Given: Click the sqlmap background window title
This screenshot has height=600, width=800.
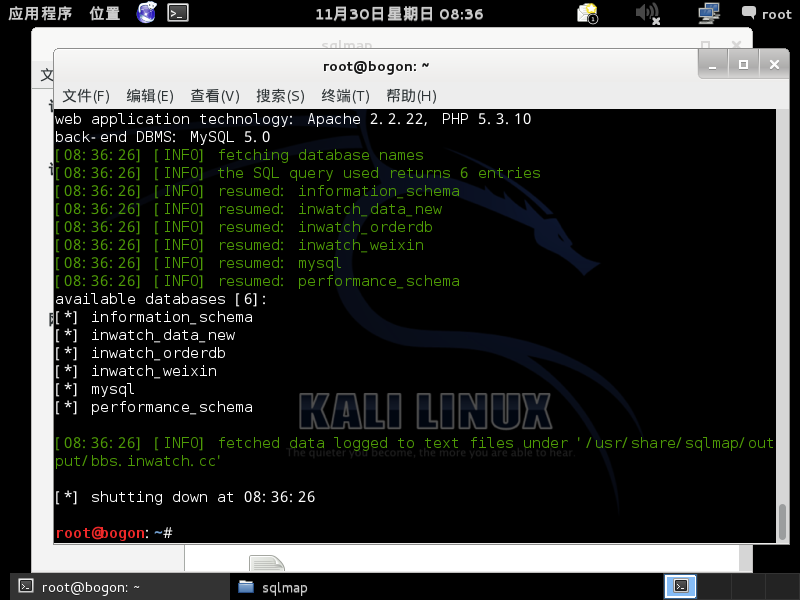Looking at the screenshot, I should click(347, 44).
